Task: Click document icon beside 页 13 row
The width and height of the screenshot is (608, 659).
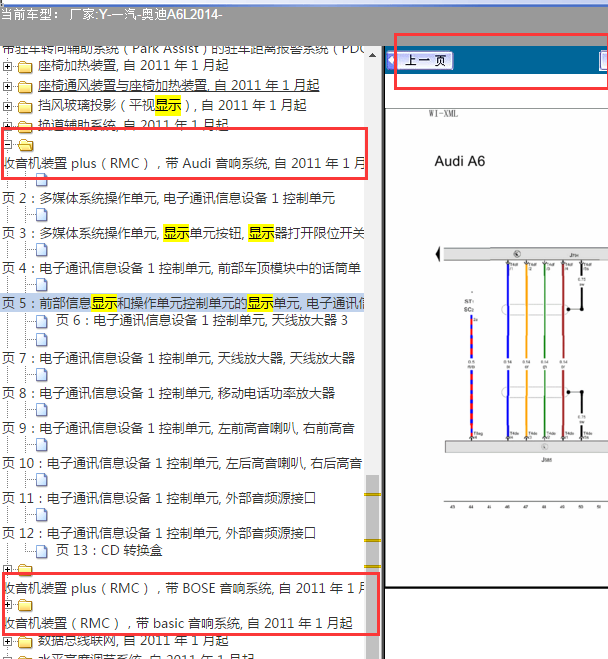Action: (x=41, y=551)
